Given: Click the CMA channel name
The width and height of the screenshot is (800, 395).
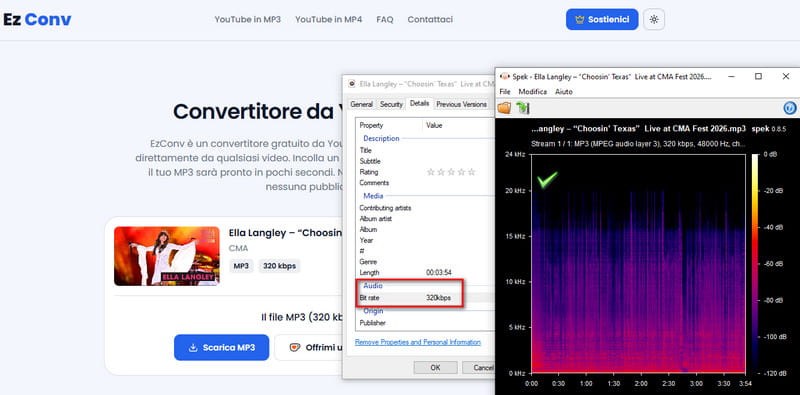Looking at the screenshot, I should click(x=238, y=249).
